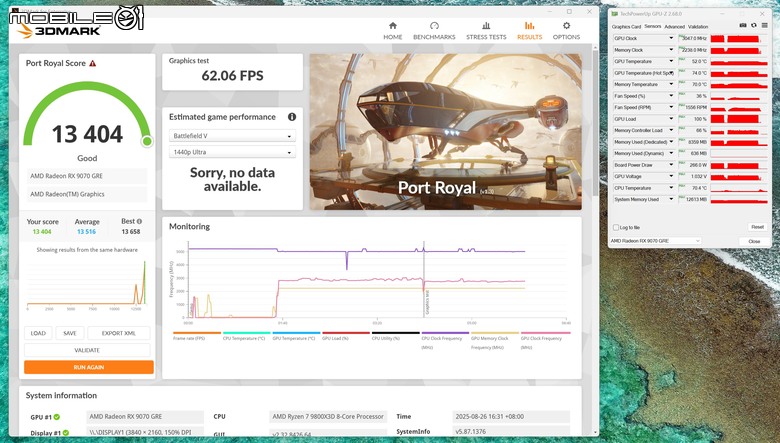Open the 1440p Ultra resolution dropdown

[x=232, y=152]
